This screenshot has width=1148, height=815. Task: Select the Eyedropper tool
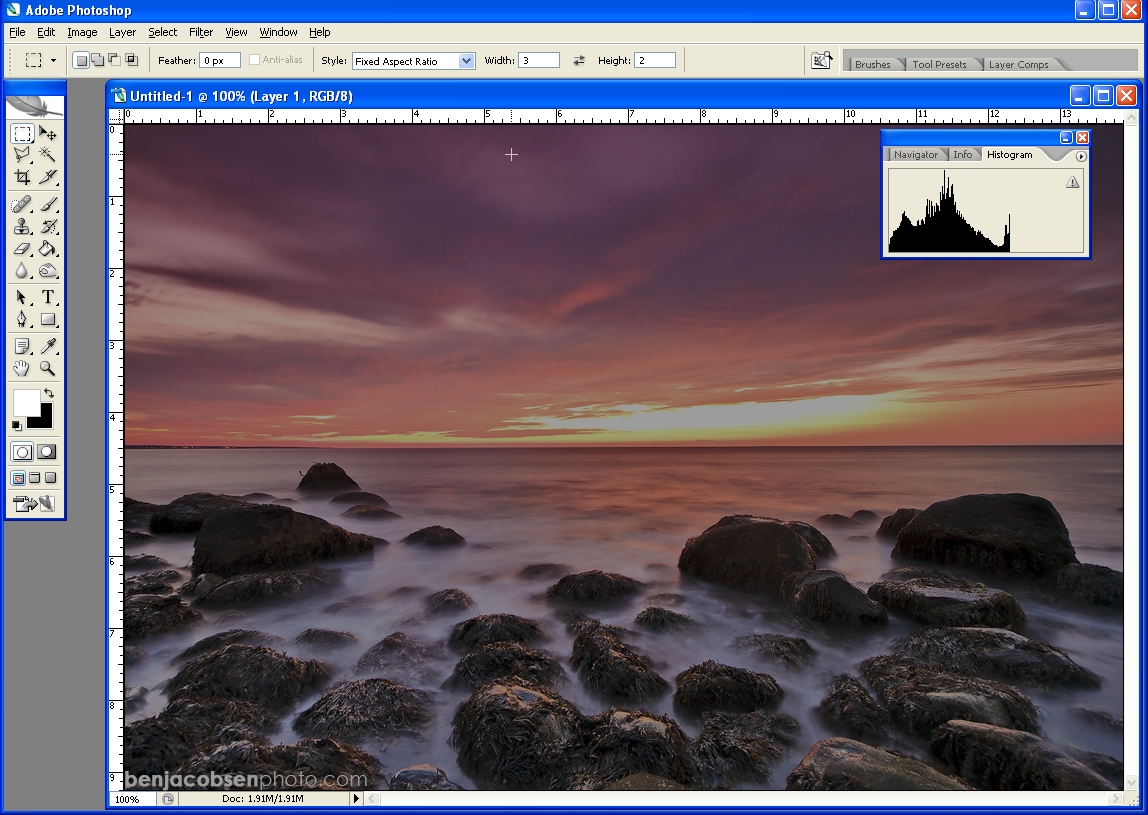point(47,346)
